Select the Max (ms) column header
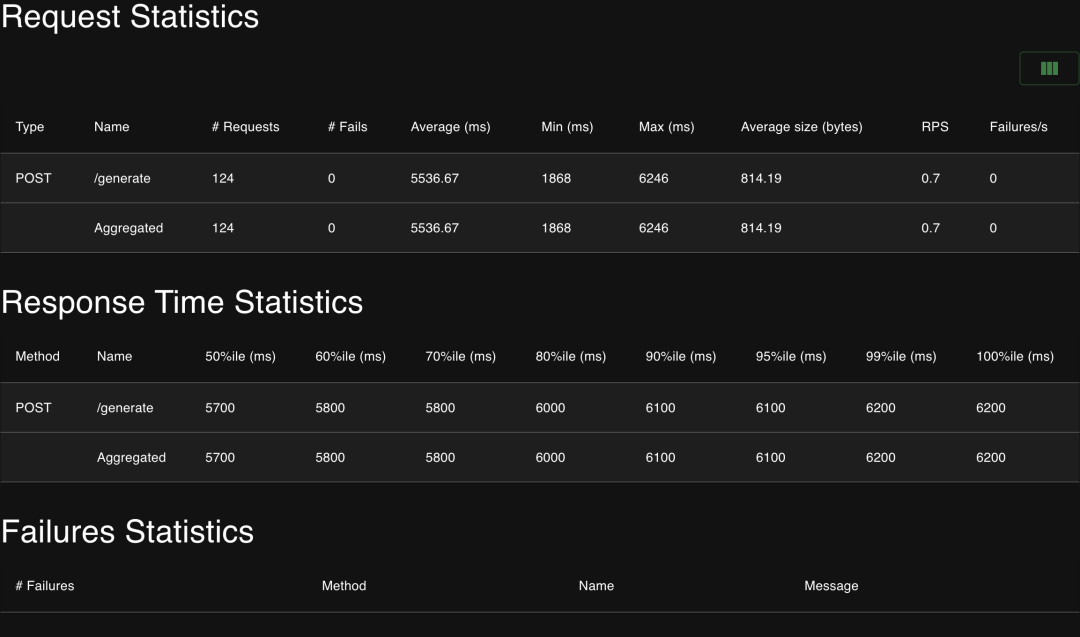 click(x=666, y=127)
